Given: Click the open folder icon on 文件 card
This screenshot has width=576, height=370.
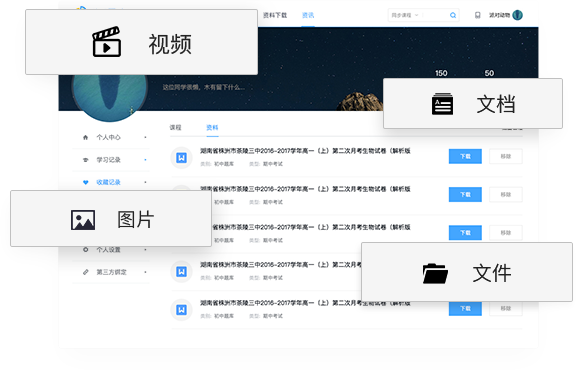Looking at the screenshot, I should point(435,273).
